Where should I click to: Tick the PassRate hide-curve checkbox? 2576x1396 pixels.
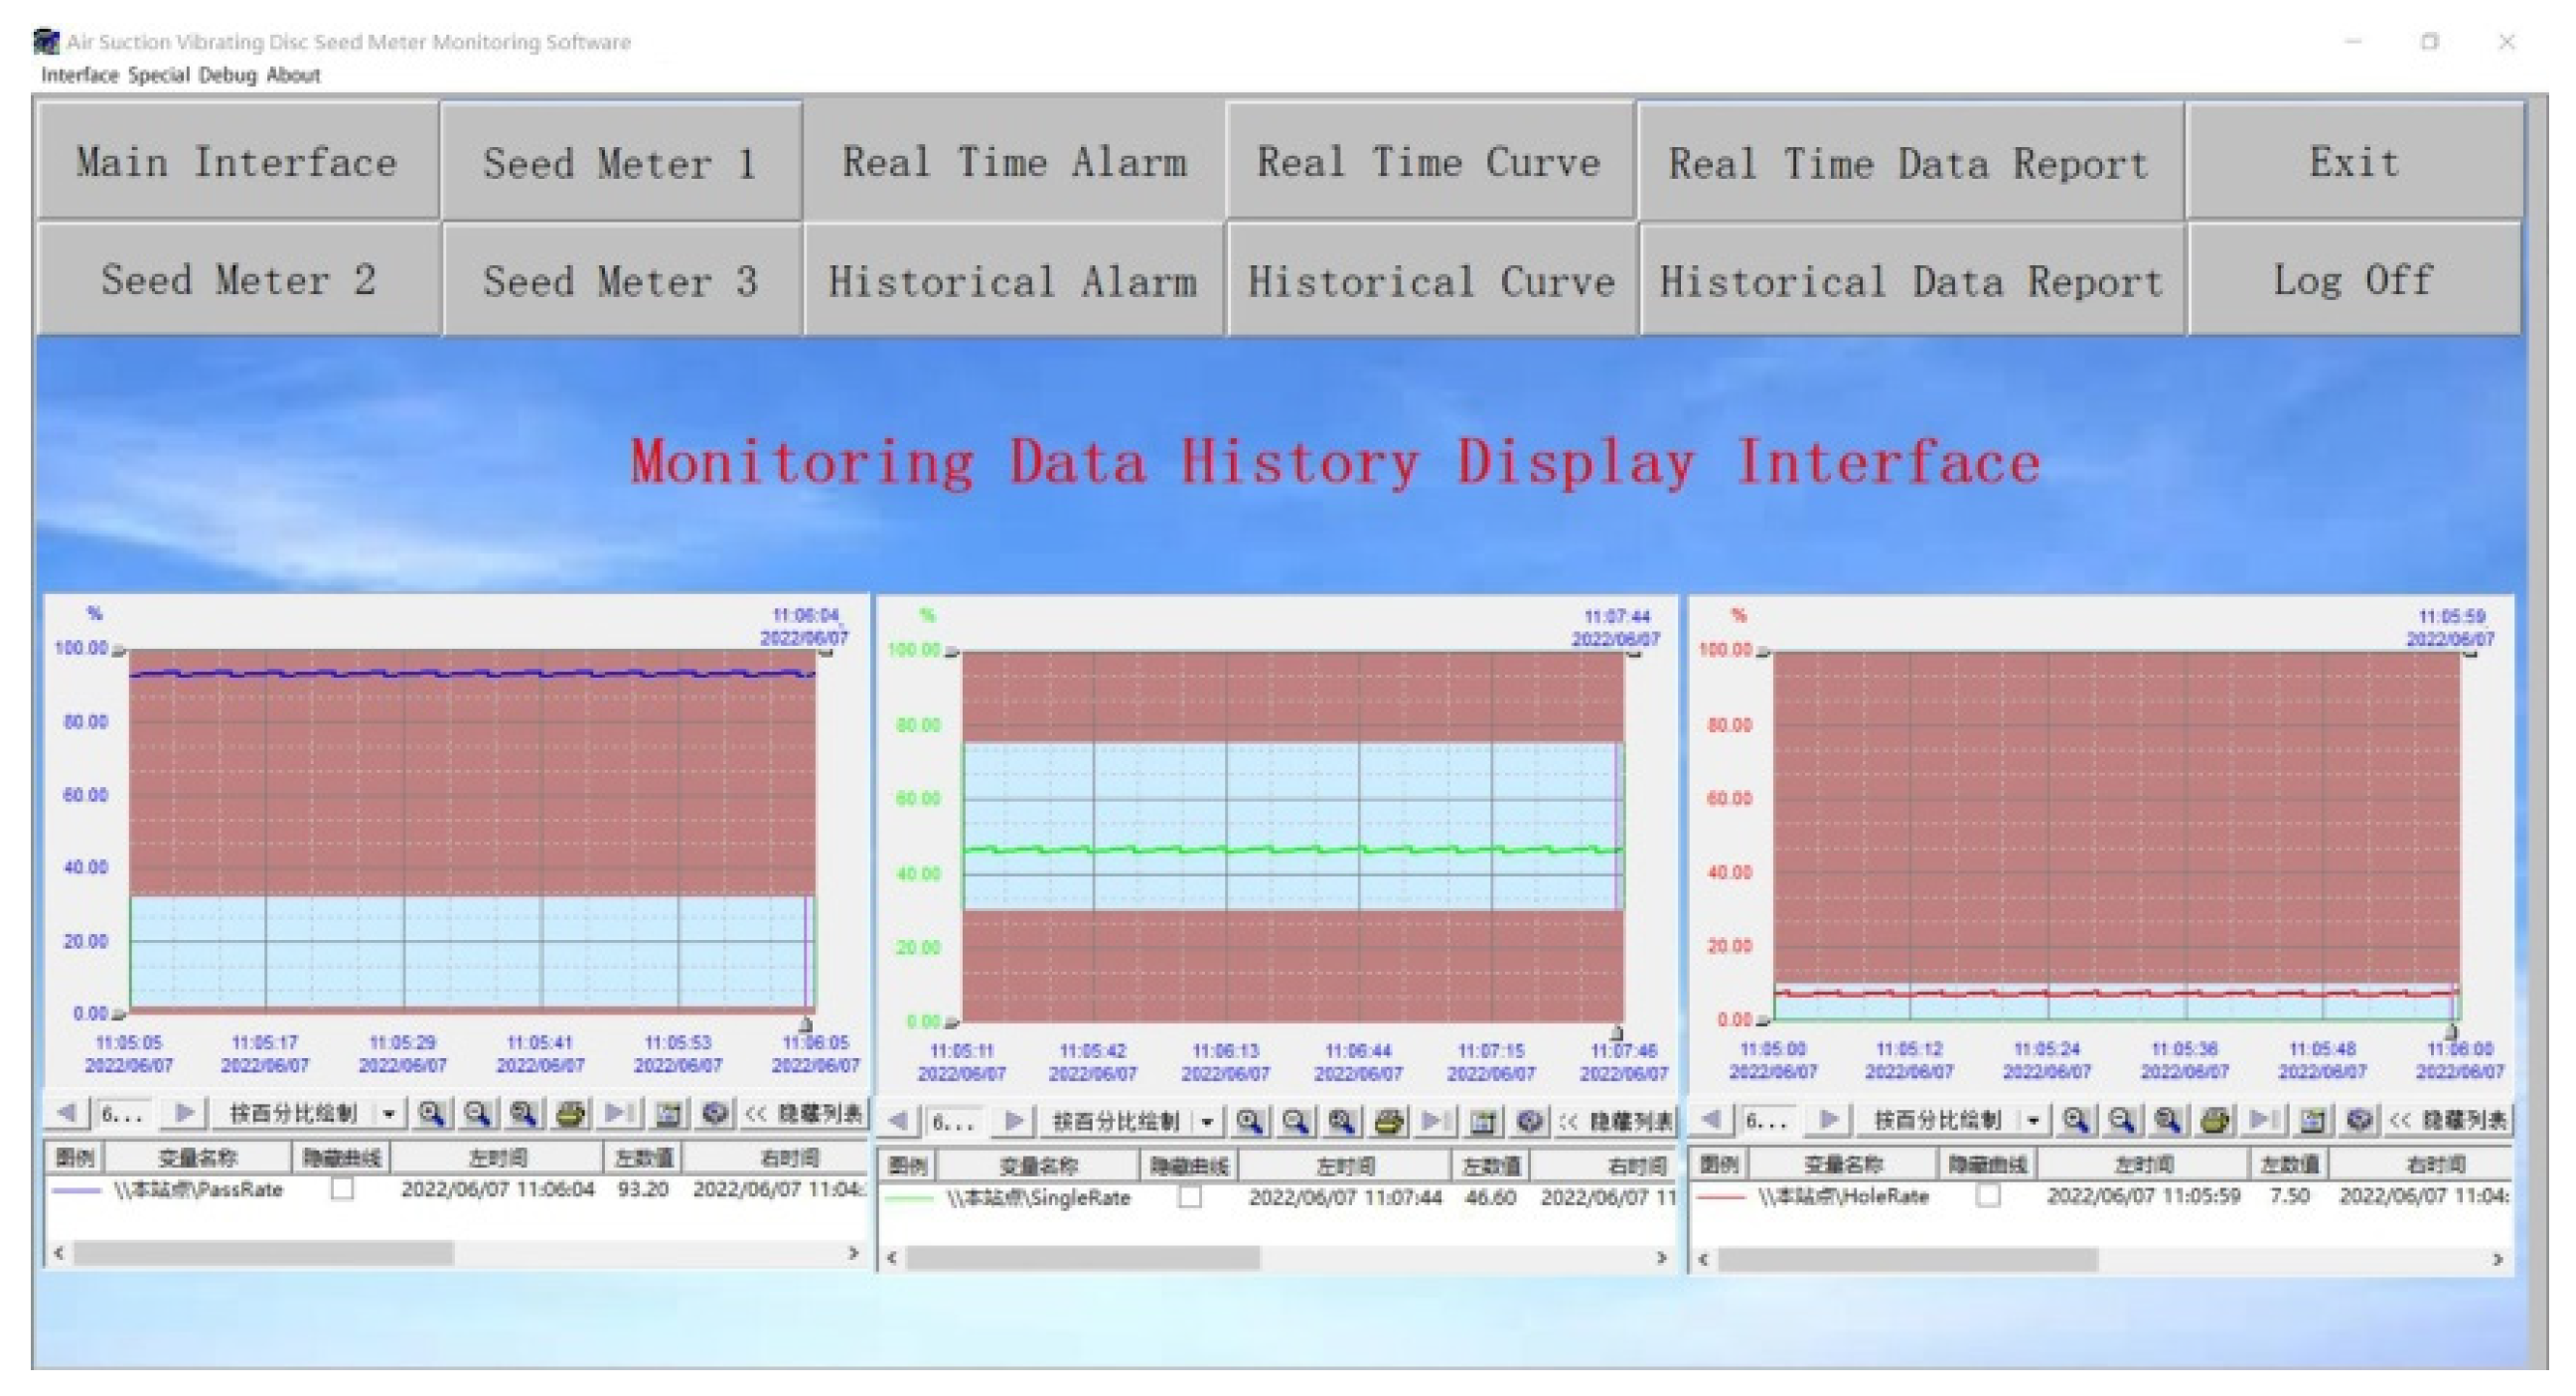[342, 1189]
